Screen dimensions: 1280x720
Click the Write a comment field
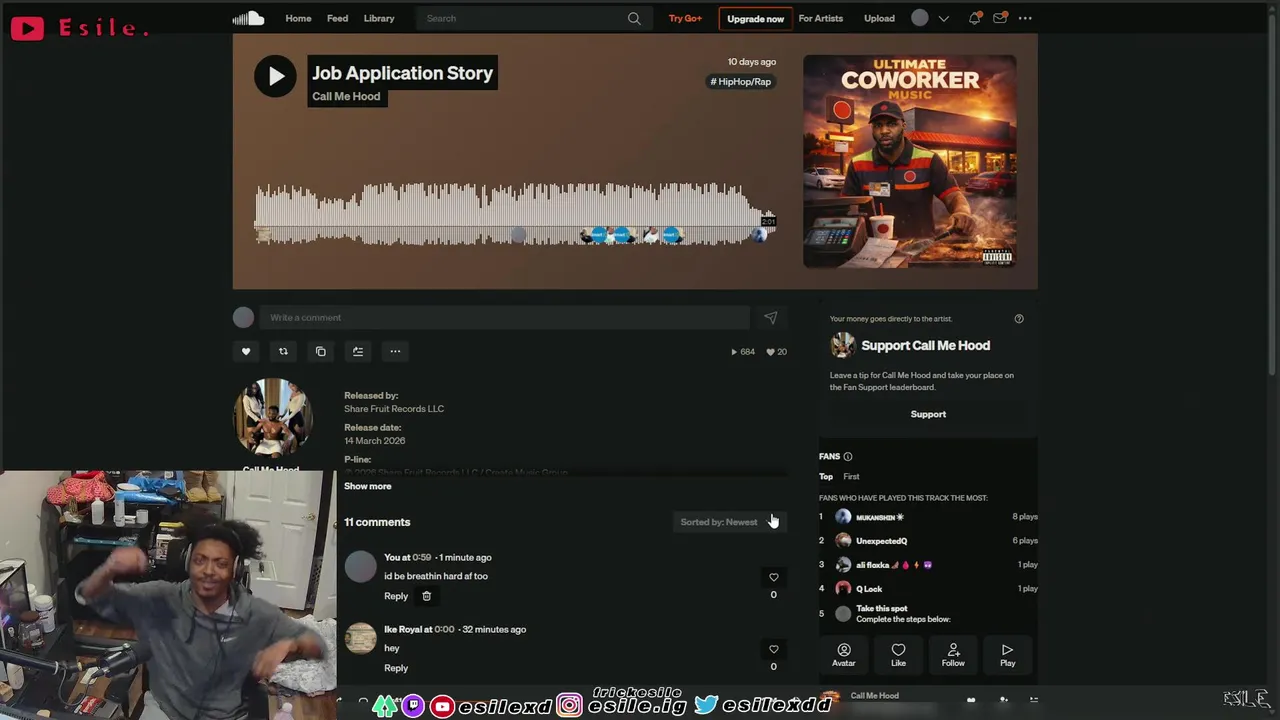pos(505,317)
